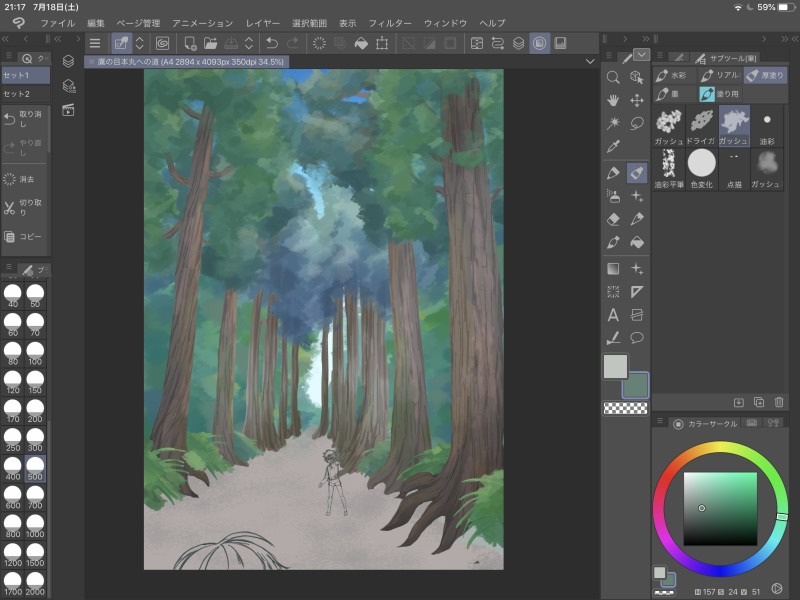Select the Gradient tool
Screen dimensions: 800x600
613,268
